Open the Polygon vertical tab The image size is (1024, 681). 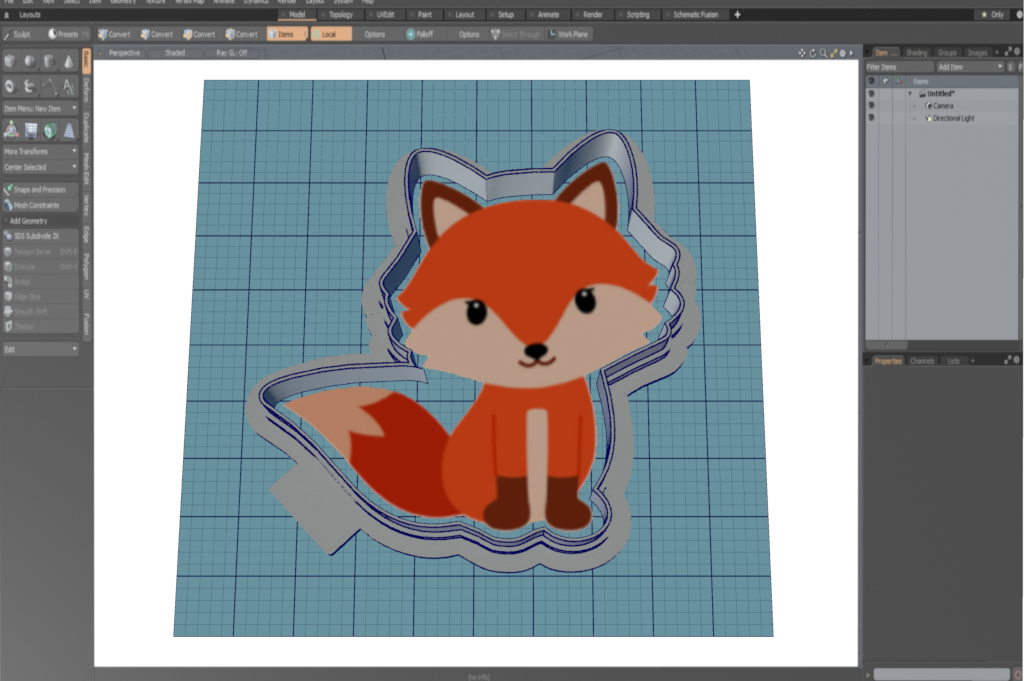(86, 266)
